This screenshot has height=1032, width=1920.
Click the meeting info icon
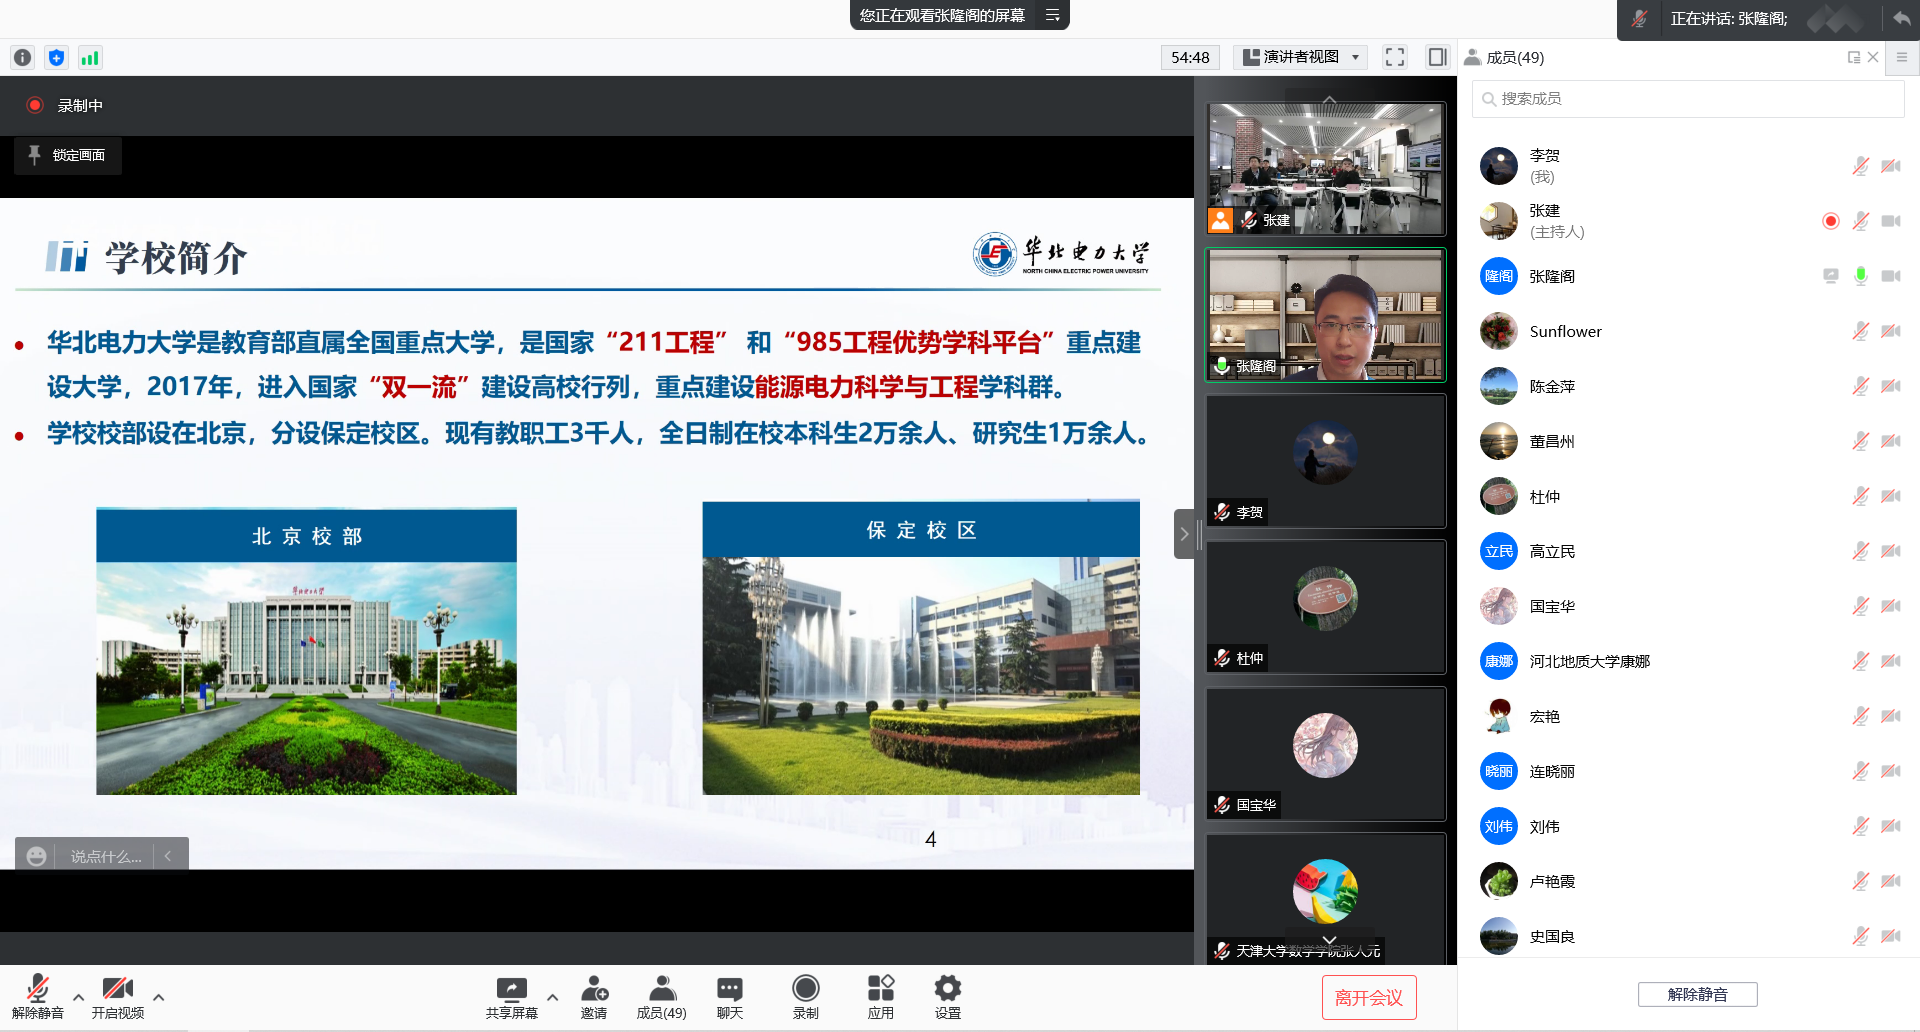(x=22, y=58)
